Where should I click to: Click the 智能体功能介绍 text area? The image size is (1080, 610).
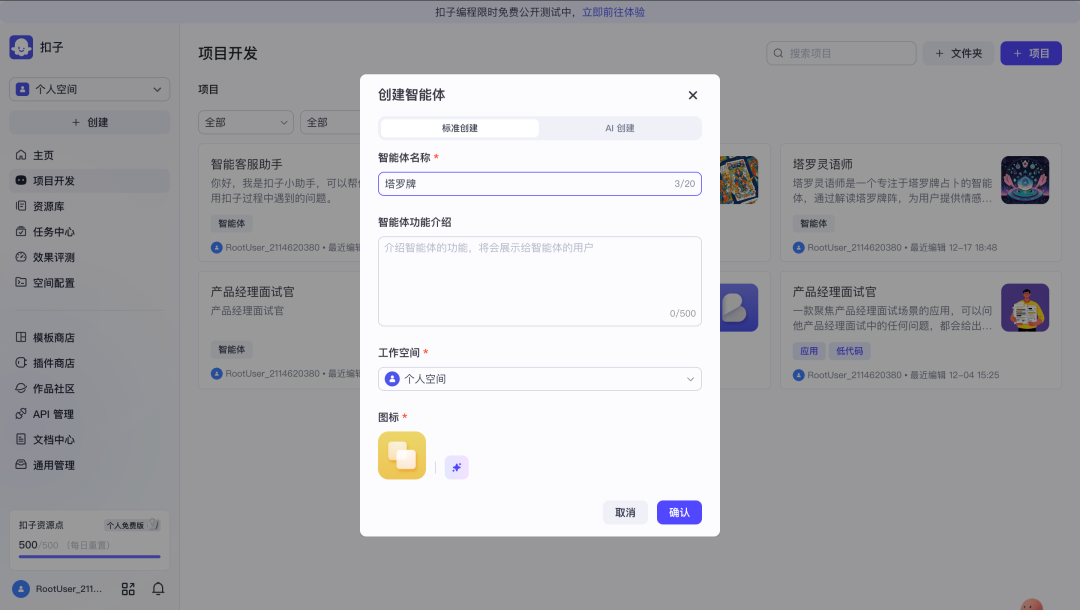click(x=540, y=281)
